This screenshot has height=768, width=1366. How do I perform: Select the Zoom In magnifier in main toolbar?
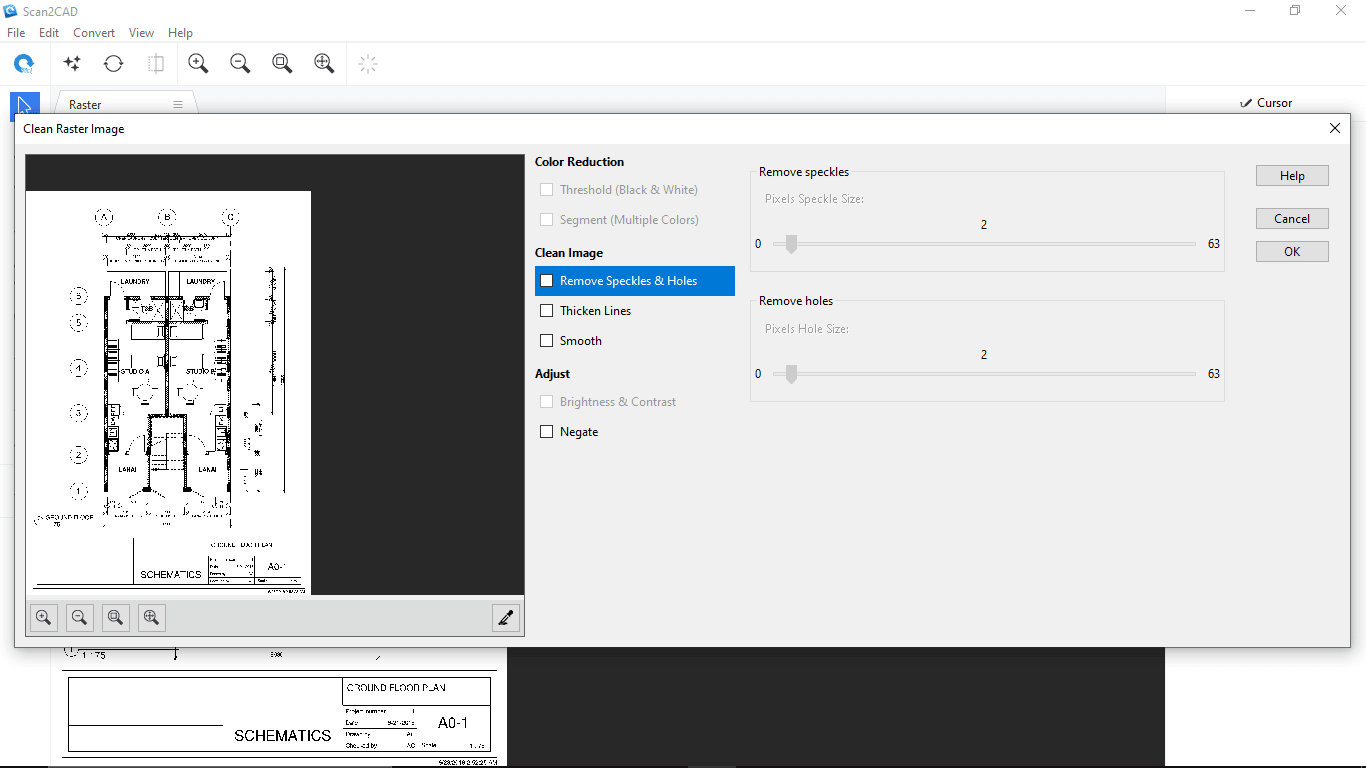pos(197,63)
